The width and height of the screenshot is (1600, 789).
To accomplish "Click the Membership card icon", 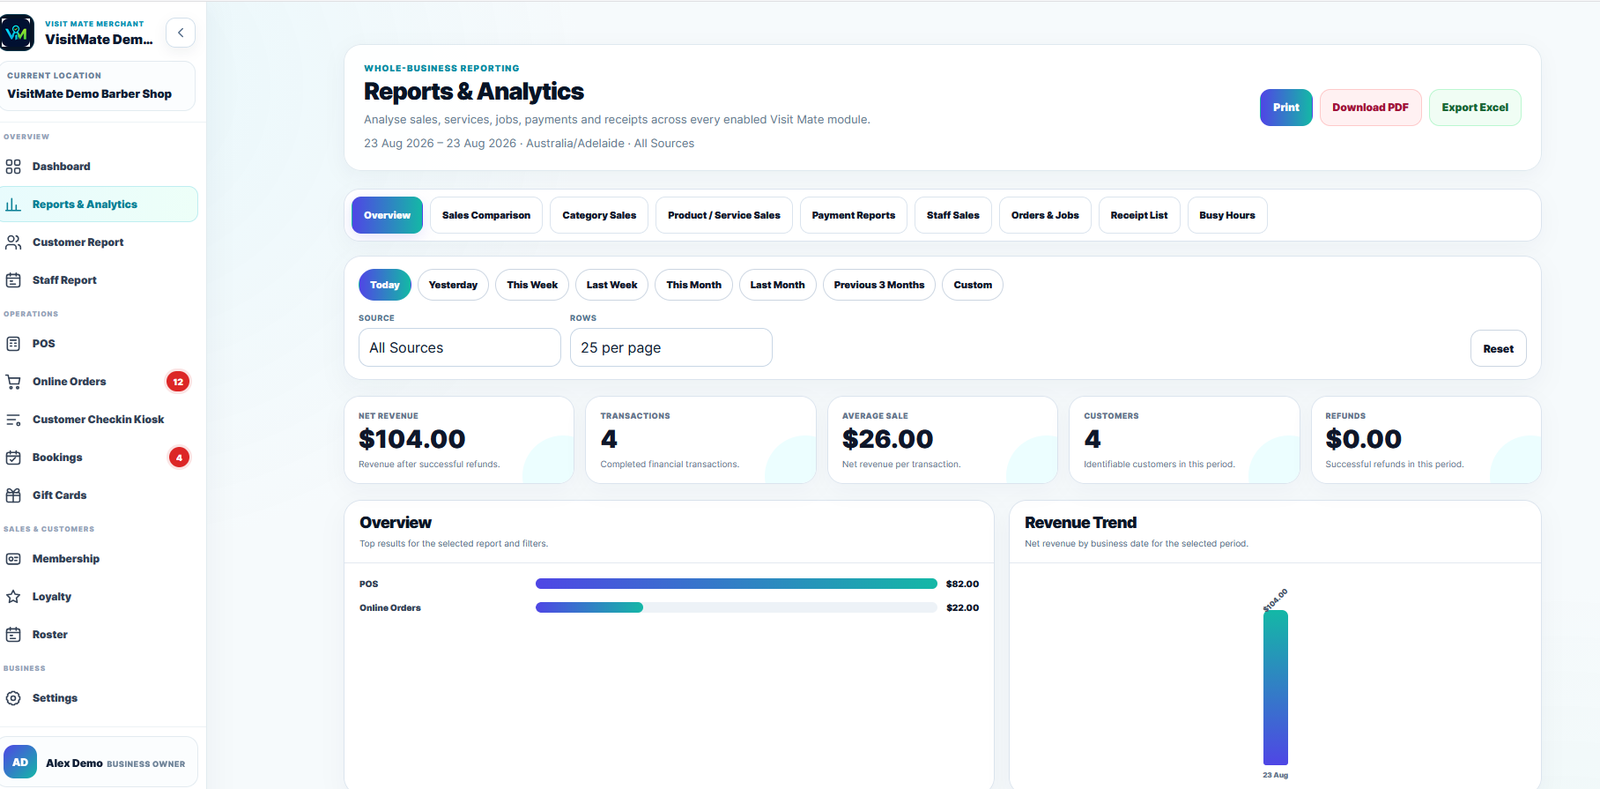I will (13, 559).
